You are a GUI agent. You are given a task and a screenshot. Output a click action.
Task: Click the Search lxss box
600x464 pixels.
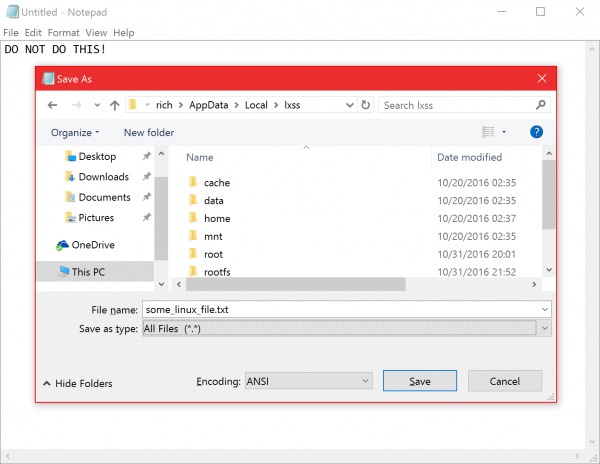[458, 105]
